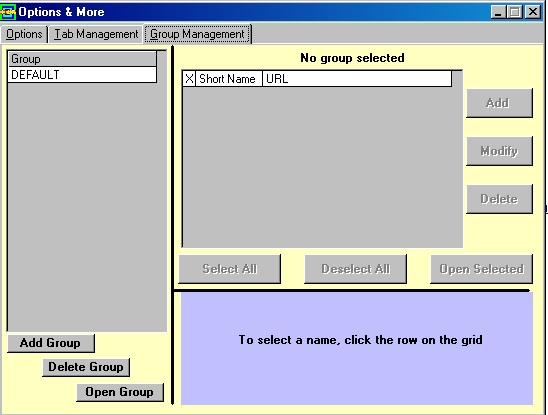Click the Group column header

pos(82,59)
